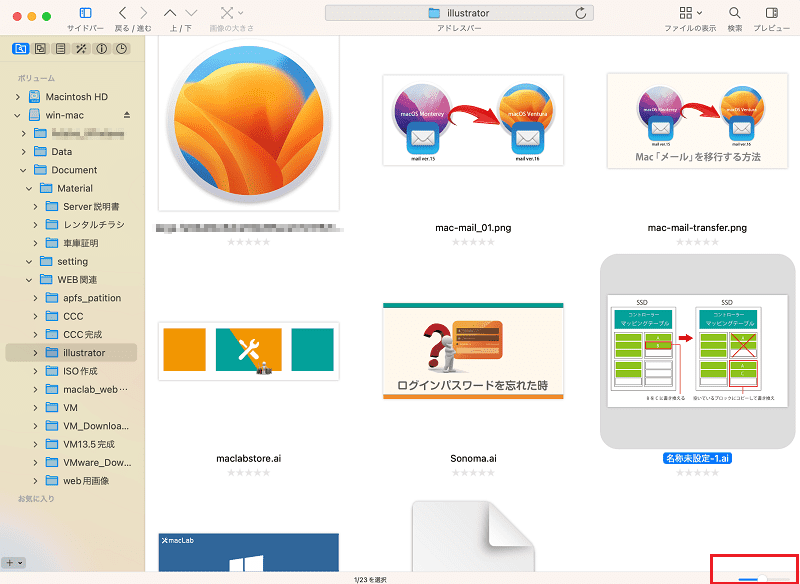Toggle the preview (プレビュー) panel
This screenshot has height=584, width=800.
coord(771,13)
